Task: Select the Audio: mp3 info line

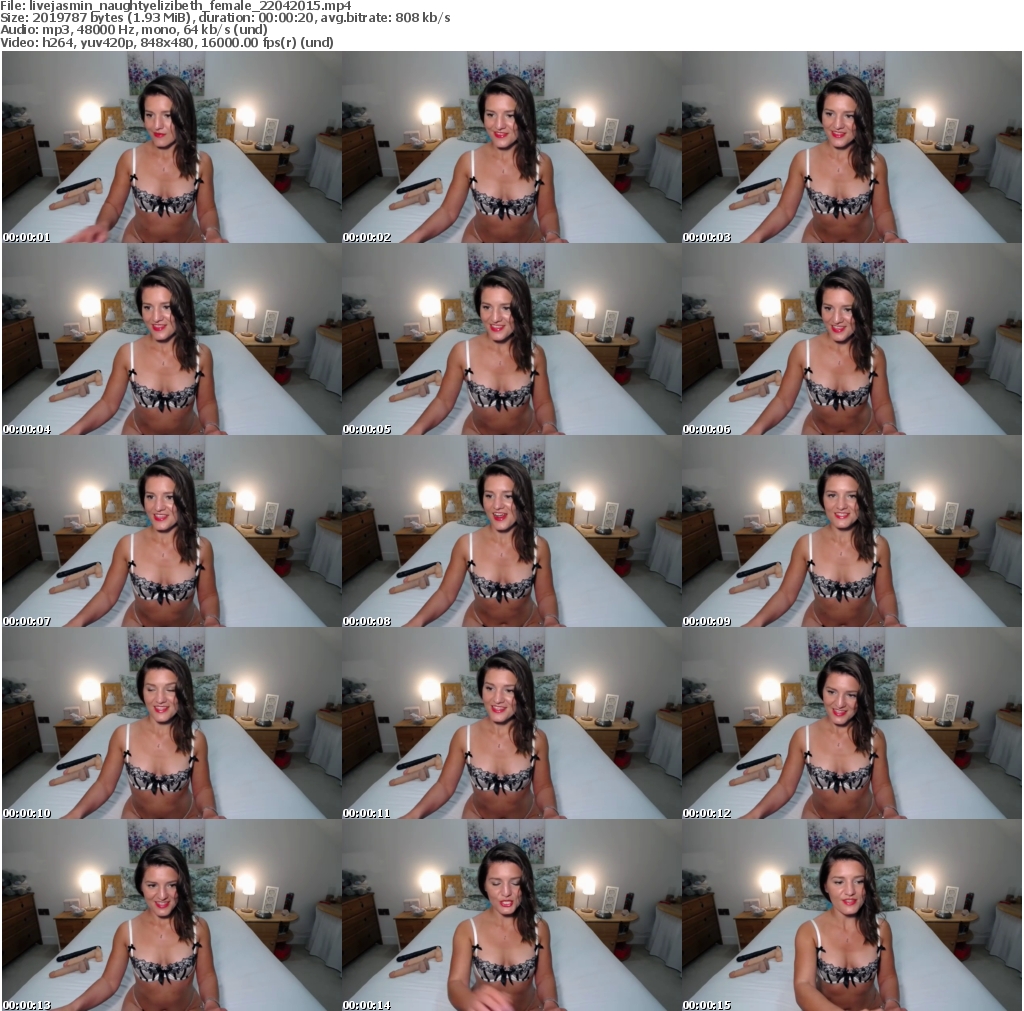Action: pos(134,30)
